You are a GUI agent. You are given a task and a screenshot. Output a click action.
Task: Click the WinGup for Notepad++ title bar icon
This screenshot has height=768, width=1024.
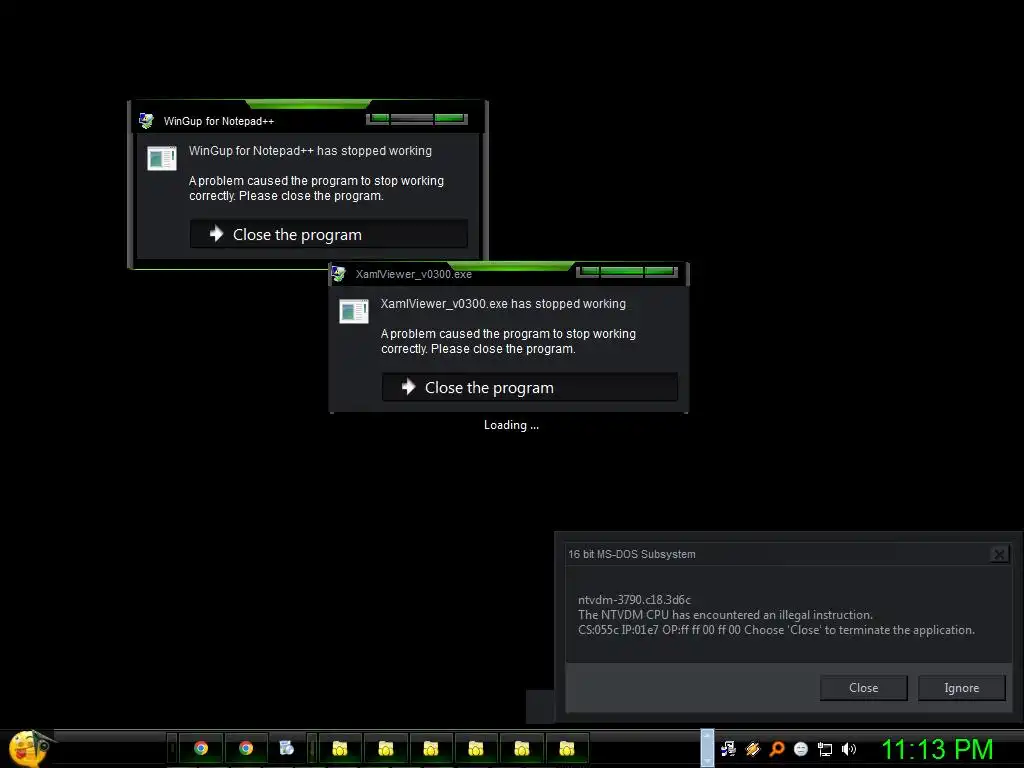(x=146, y=121)
